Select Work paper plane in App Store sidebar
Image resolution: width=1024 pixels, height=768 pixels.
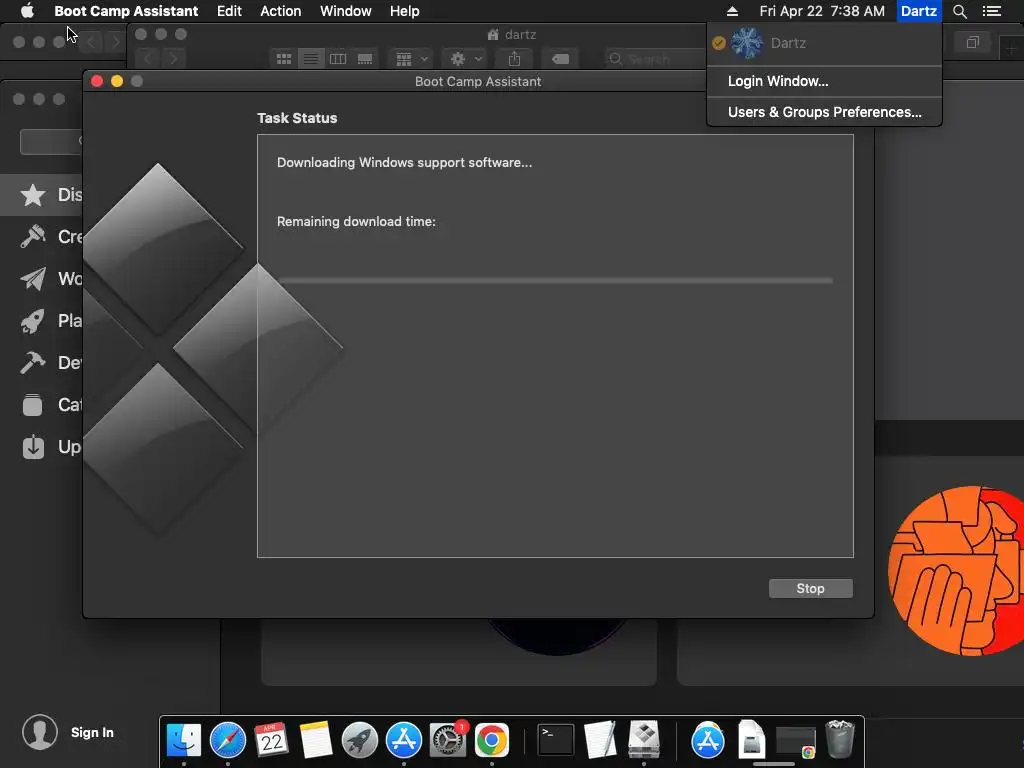33,279
